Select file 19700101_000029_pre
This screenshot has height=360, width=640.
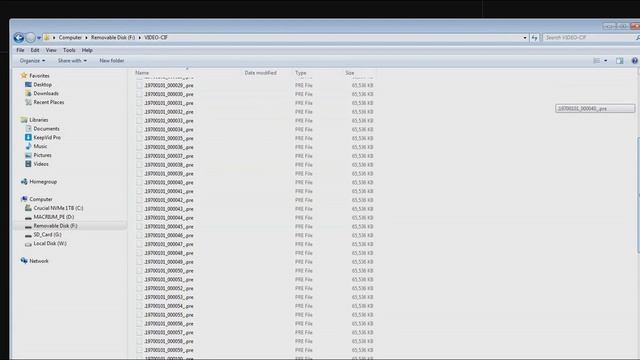[169, 86]
